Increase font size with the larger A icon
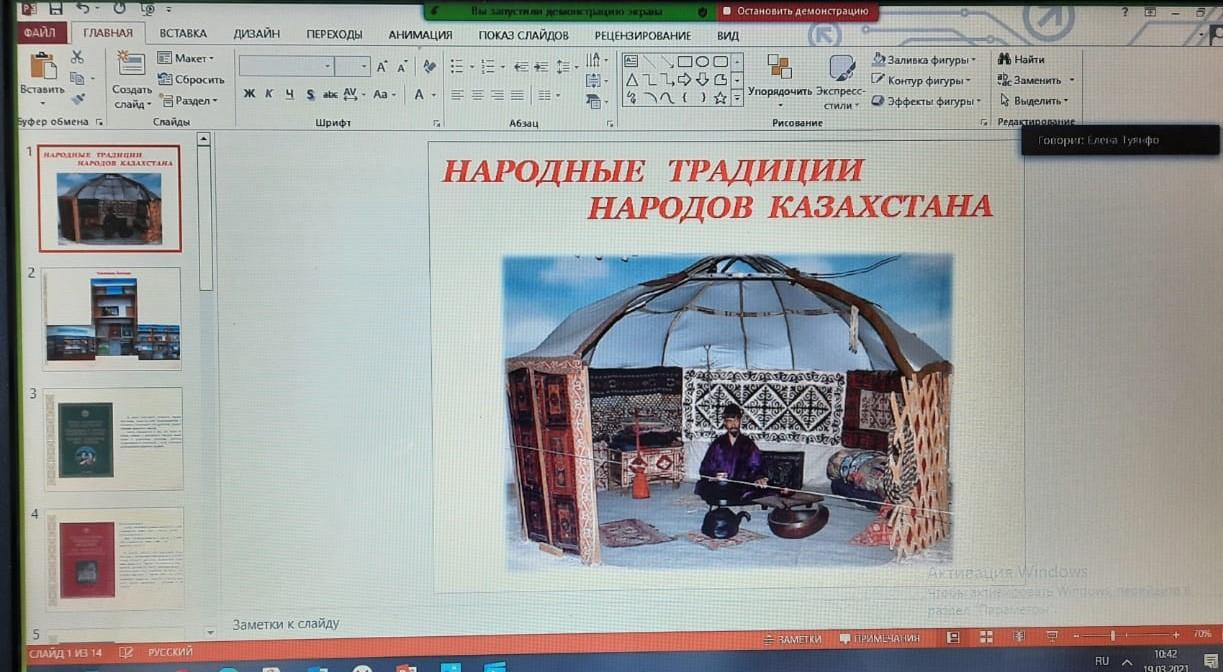The height and width of the screenshot is (672, 1223). 382,67
